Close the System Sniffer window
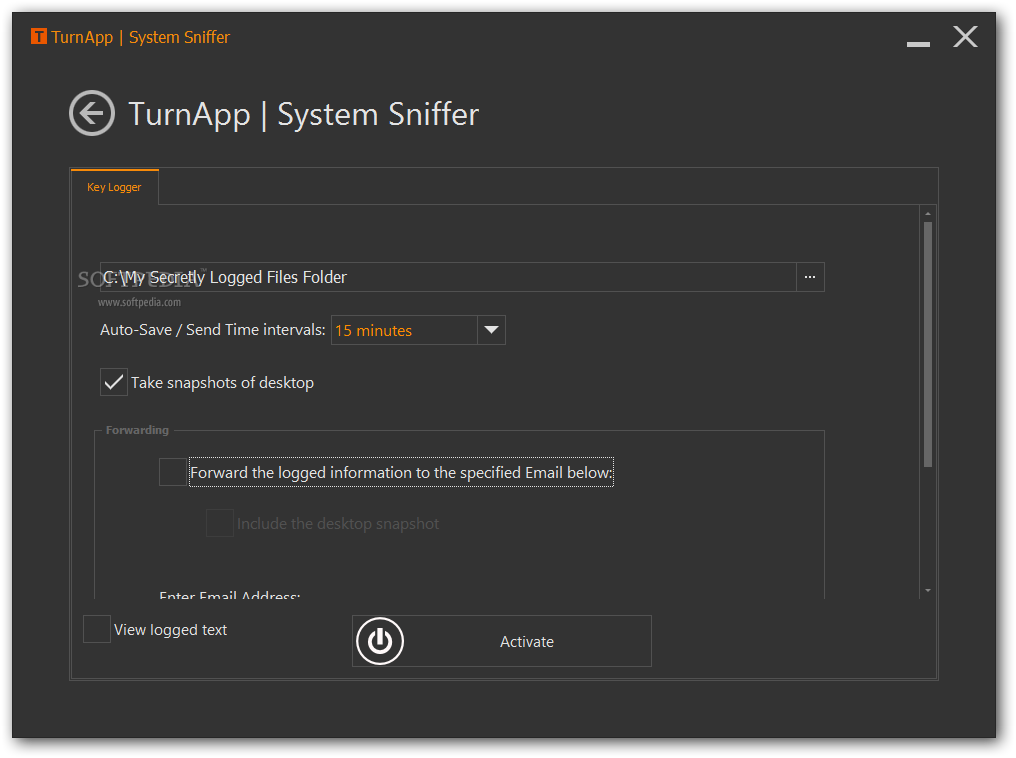The width and height of the screenshot is (1016, 758). [965, 36]
